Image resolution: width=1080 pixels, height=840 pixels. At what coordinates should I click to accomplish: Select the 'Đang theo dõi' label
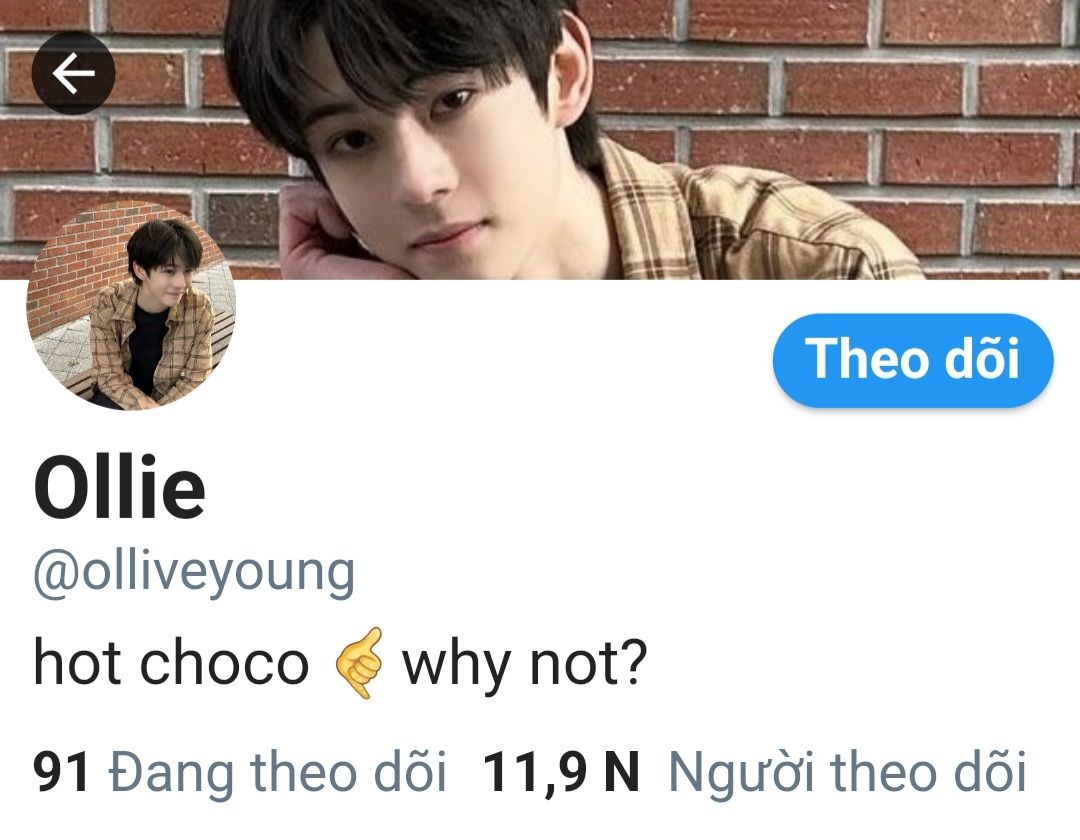click(x=278, y=771)
